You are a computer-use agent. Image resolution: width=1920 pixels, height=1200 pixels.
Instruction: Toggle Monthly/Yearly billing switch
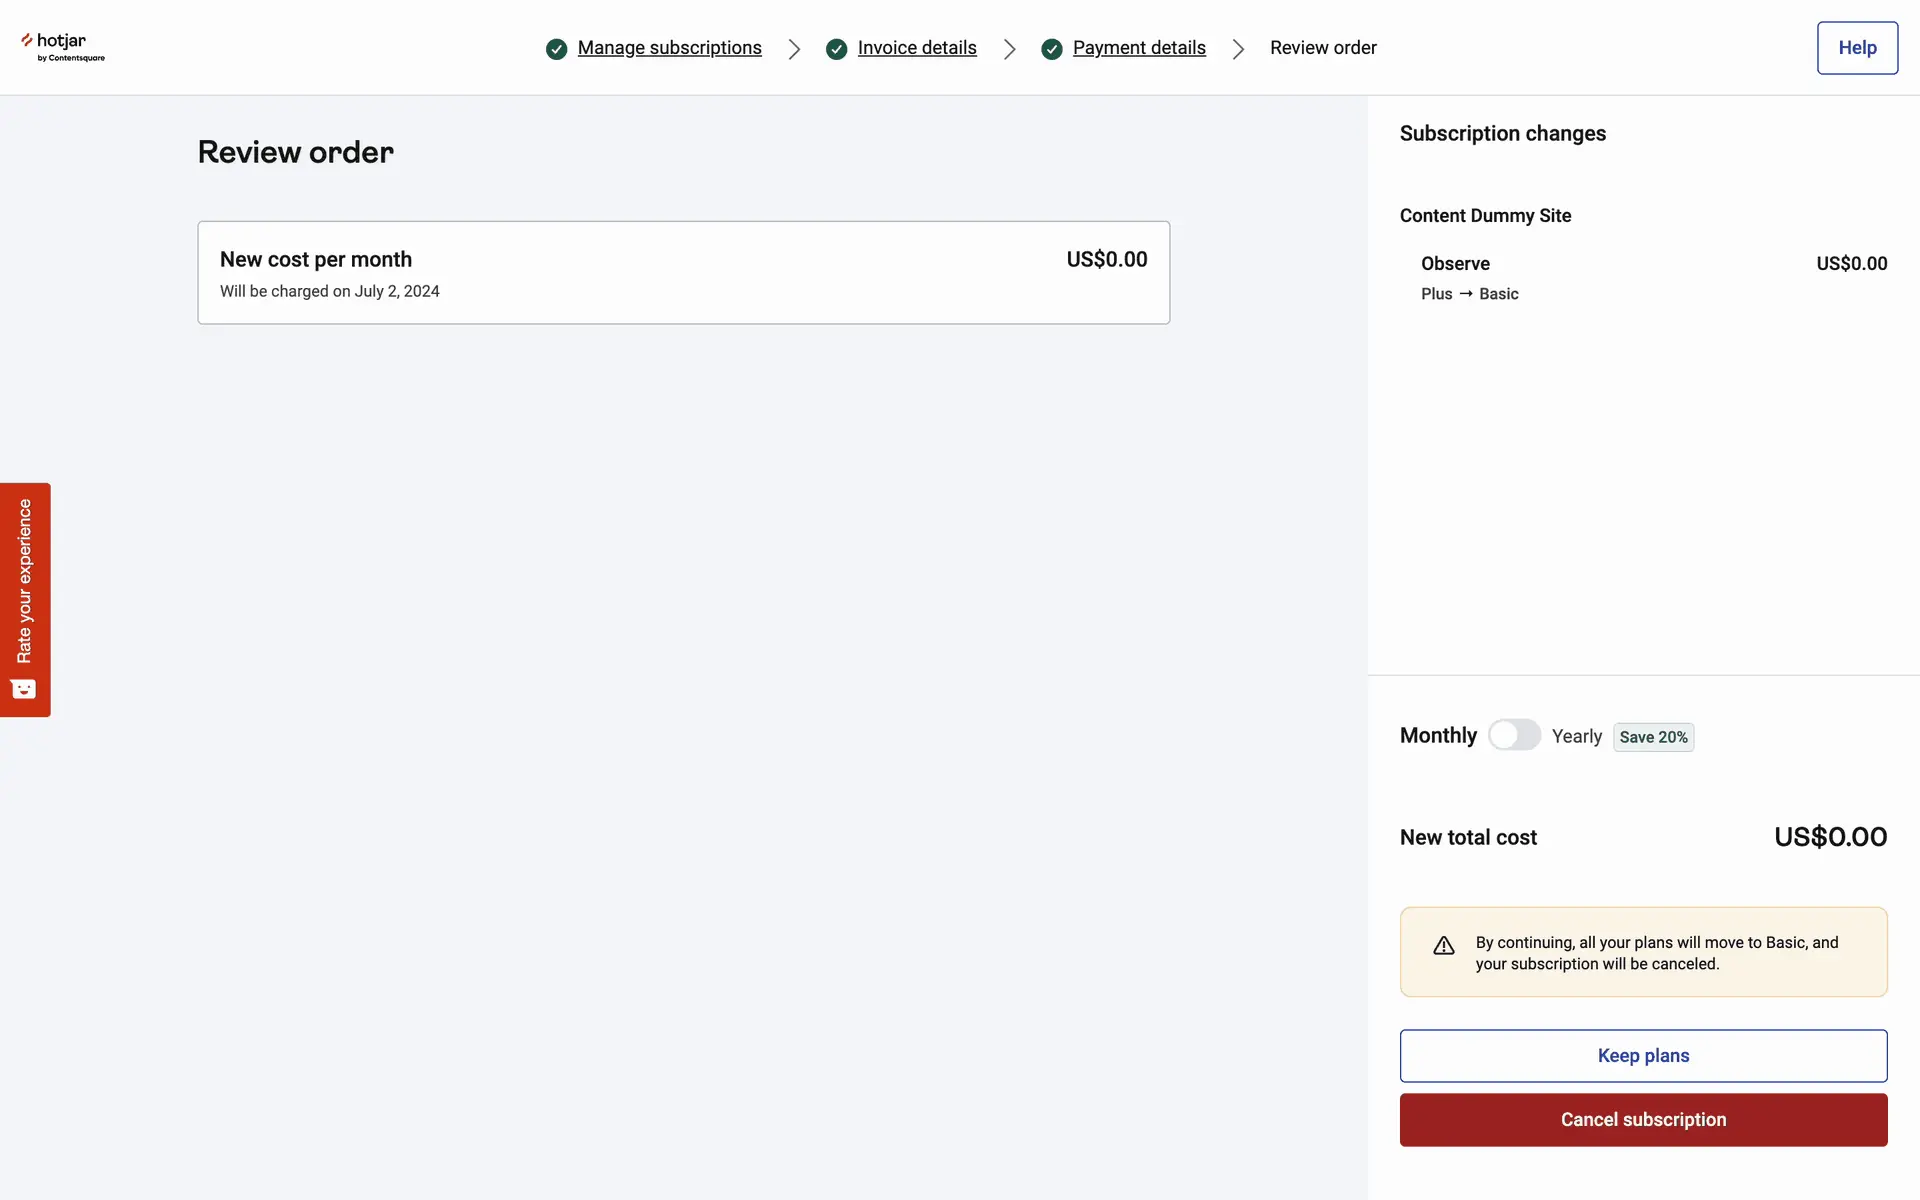tap(1514, 735)
